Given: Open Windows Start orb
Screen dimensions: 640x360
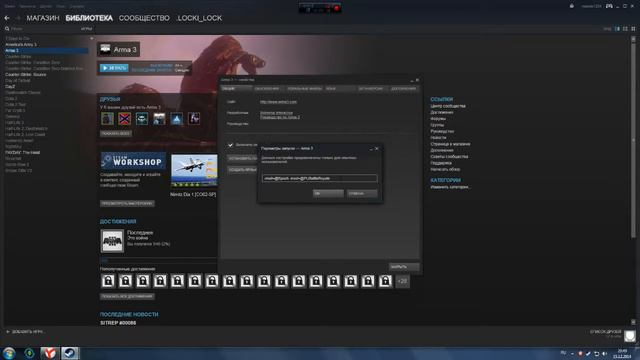Looking at the screenshot, I should coord(9,353).
